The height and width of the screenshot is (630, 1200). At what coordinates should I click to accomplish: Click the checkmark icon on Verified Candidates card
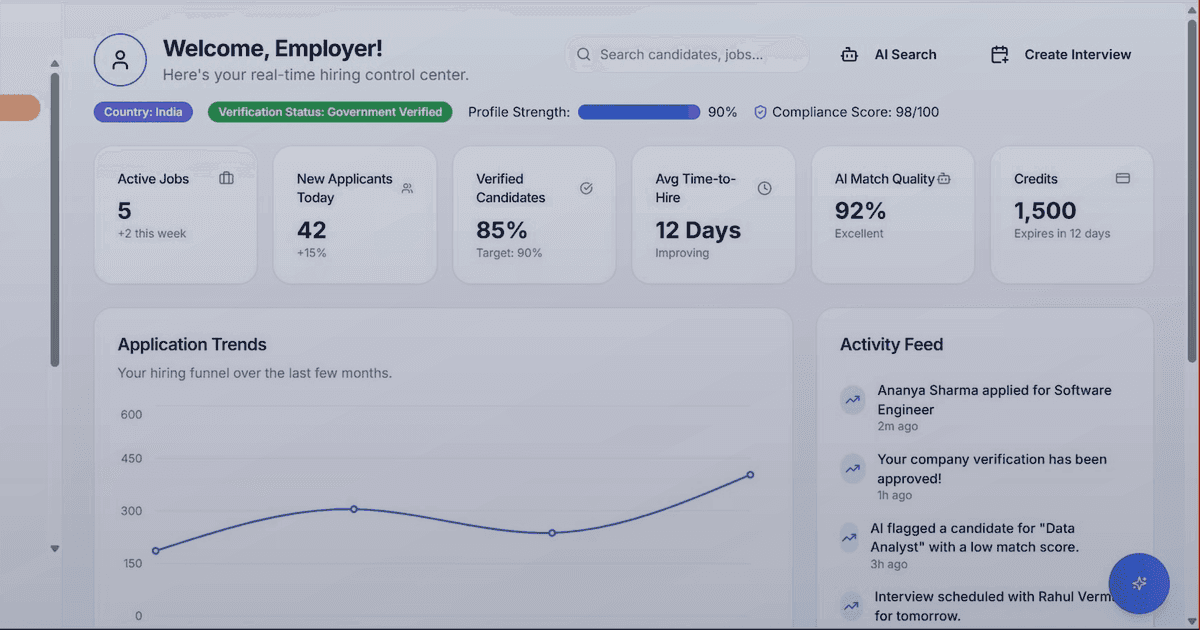(x=586, y=187)
